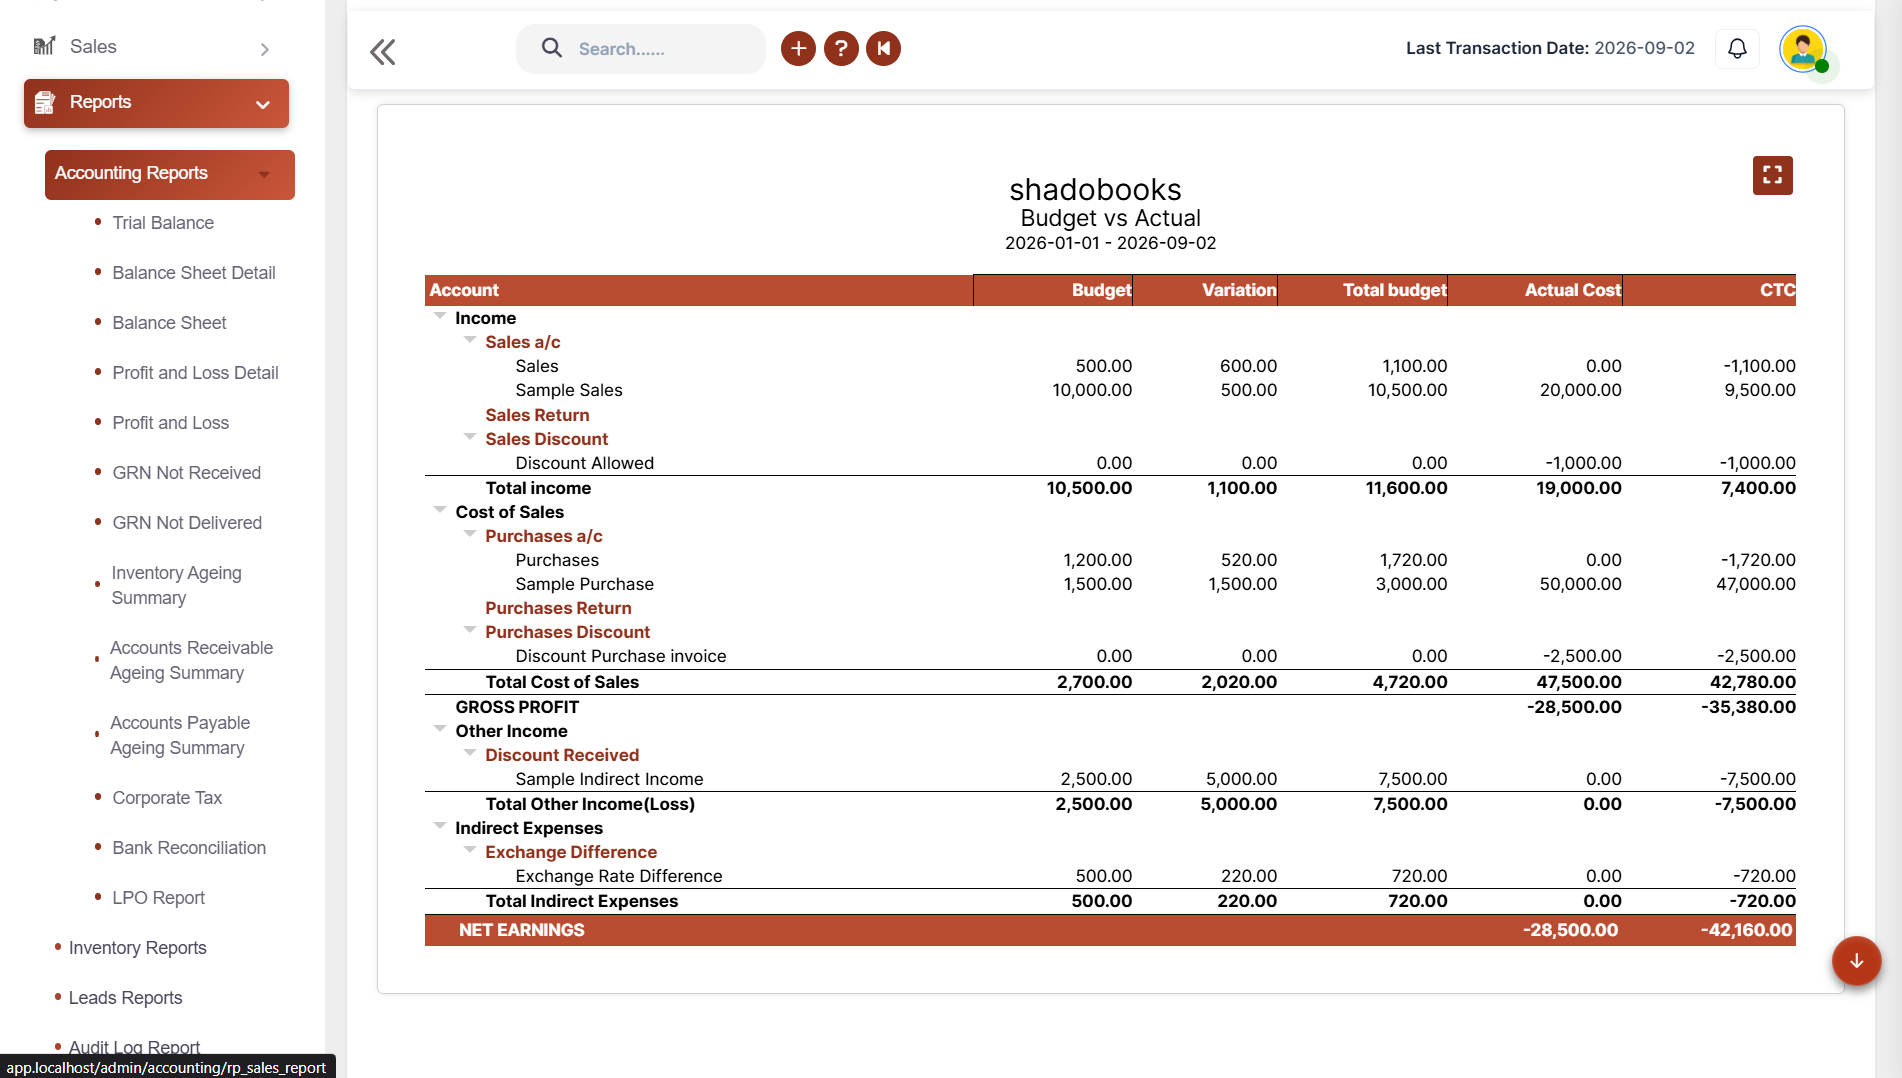Open GRN Not Received report
This screenshot has width=1902, height=1078.
coord(186,473)
